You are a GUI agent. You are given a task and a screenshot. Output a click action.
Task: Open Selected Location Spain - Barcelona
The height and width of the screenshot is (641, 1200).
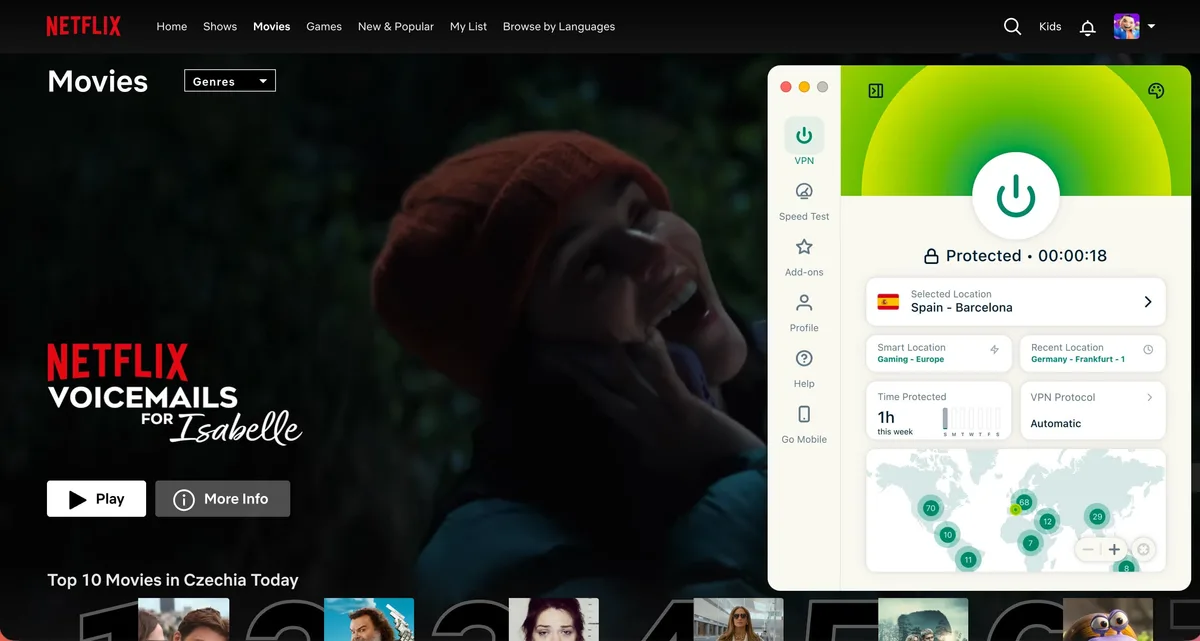(1016, 302)
